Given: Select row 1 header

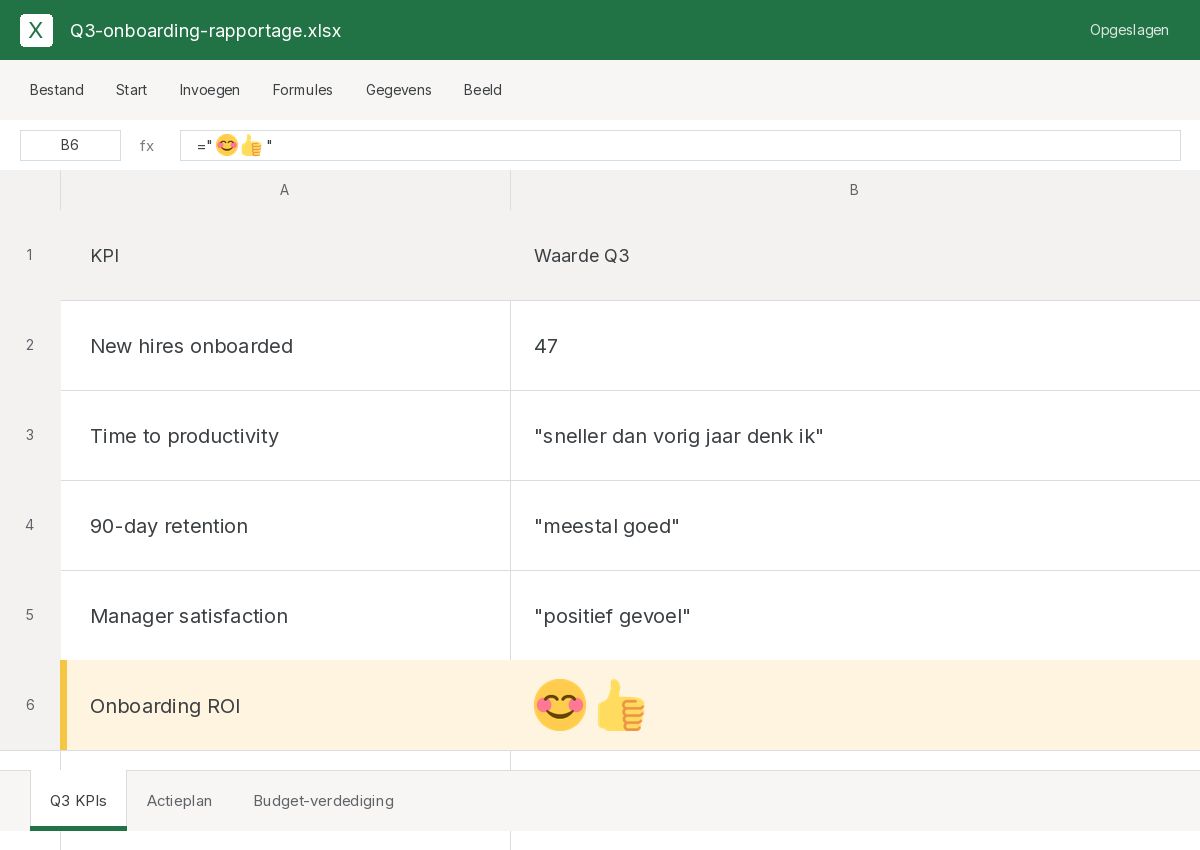Looking at the screenshot, I should [30, 255].
